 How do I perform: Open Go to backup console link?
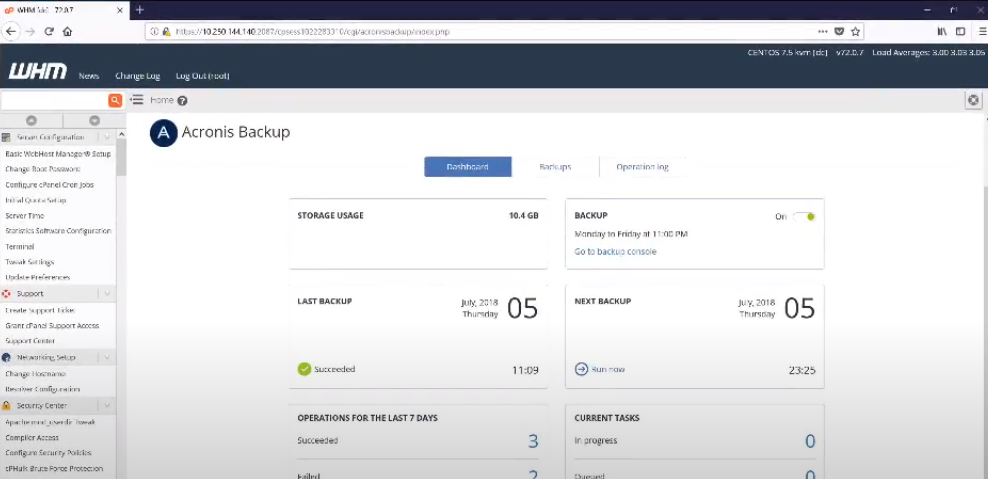pyautogui.click(x=615, y=251)
